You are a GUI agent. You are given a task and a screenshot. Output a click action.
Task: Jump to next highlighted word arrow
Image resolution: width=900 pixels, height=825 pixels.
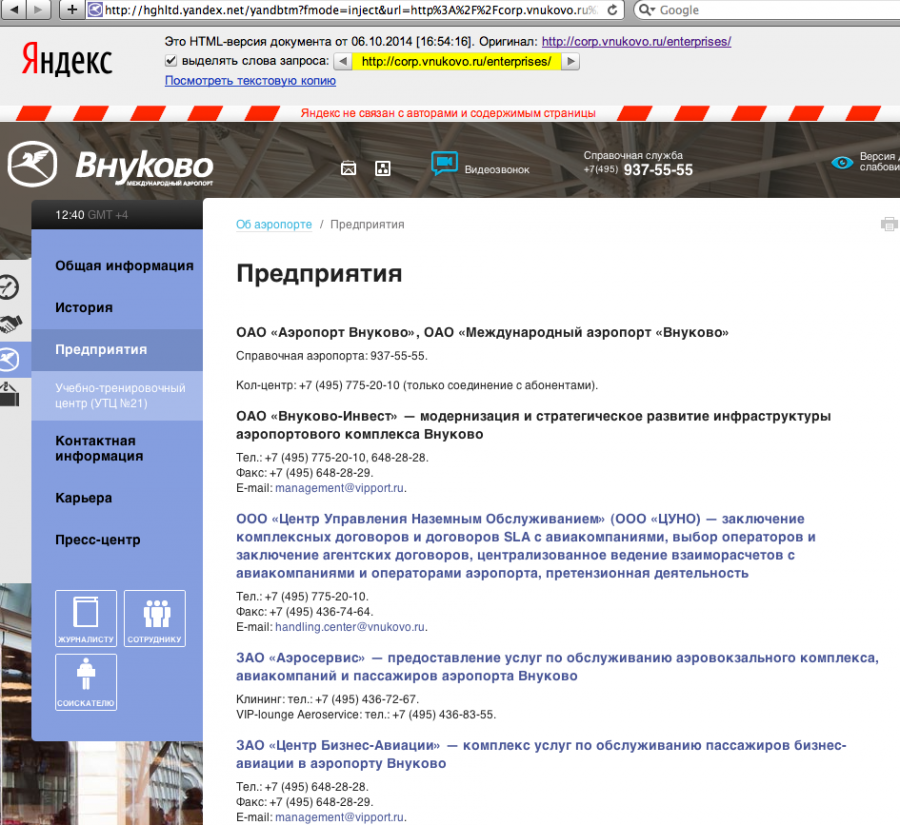[570, 61]
